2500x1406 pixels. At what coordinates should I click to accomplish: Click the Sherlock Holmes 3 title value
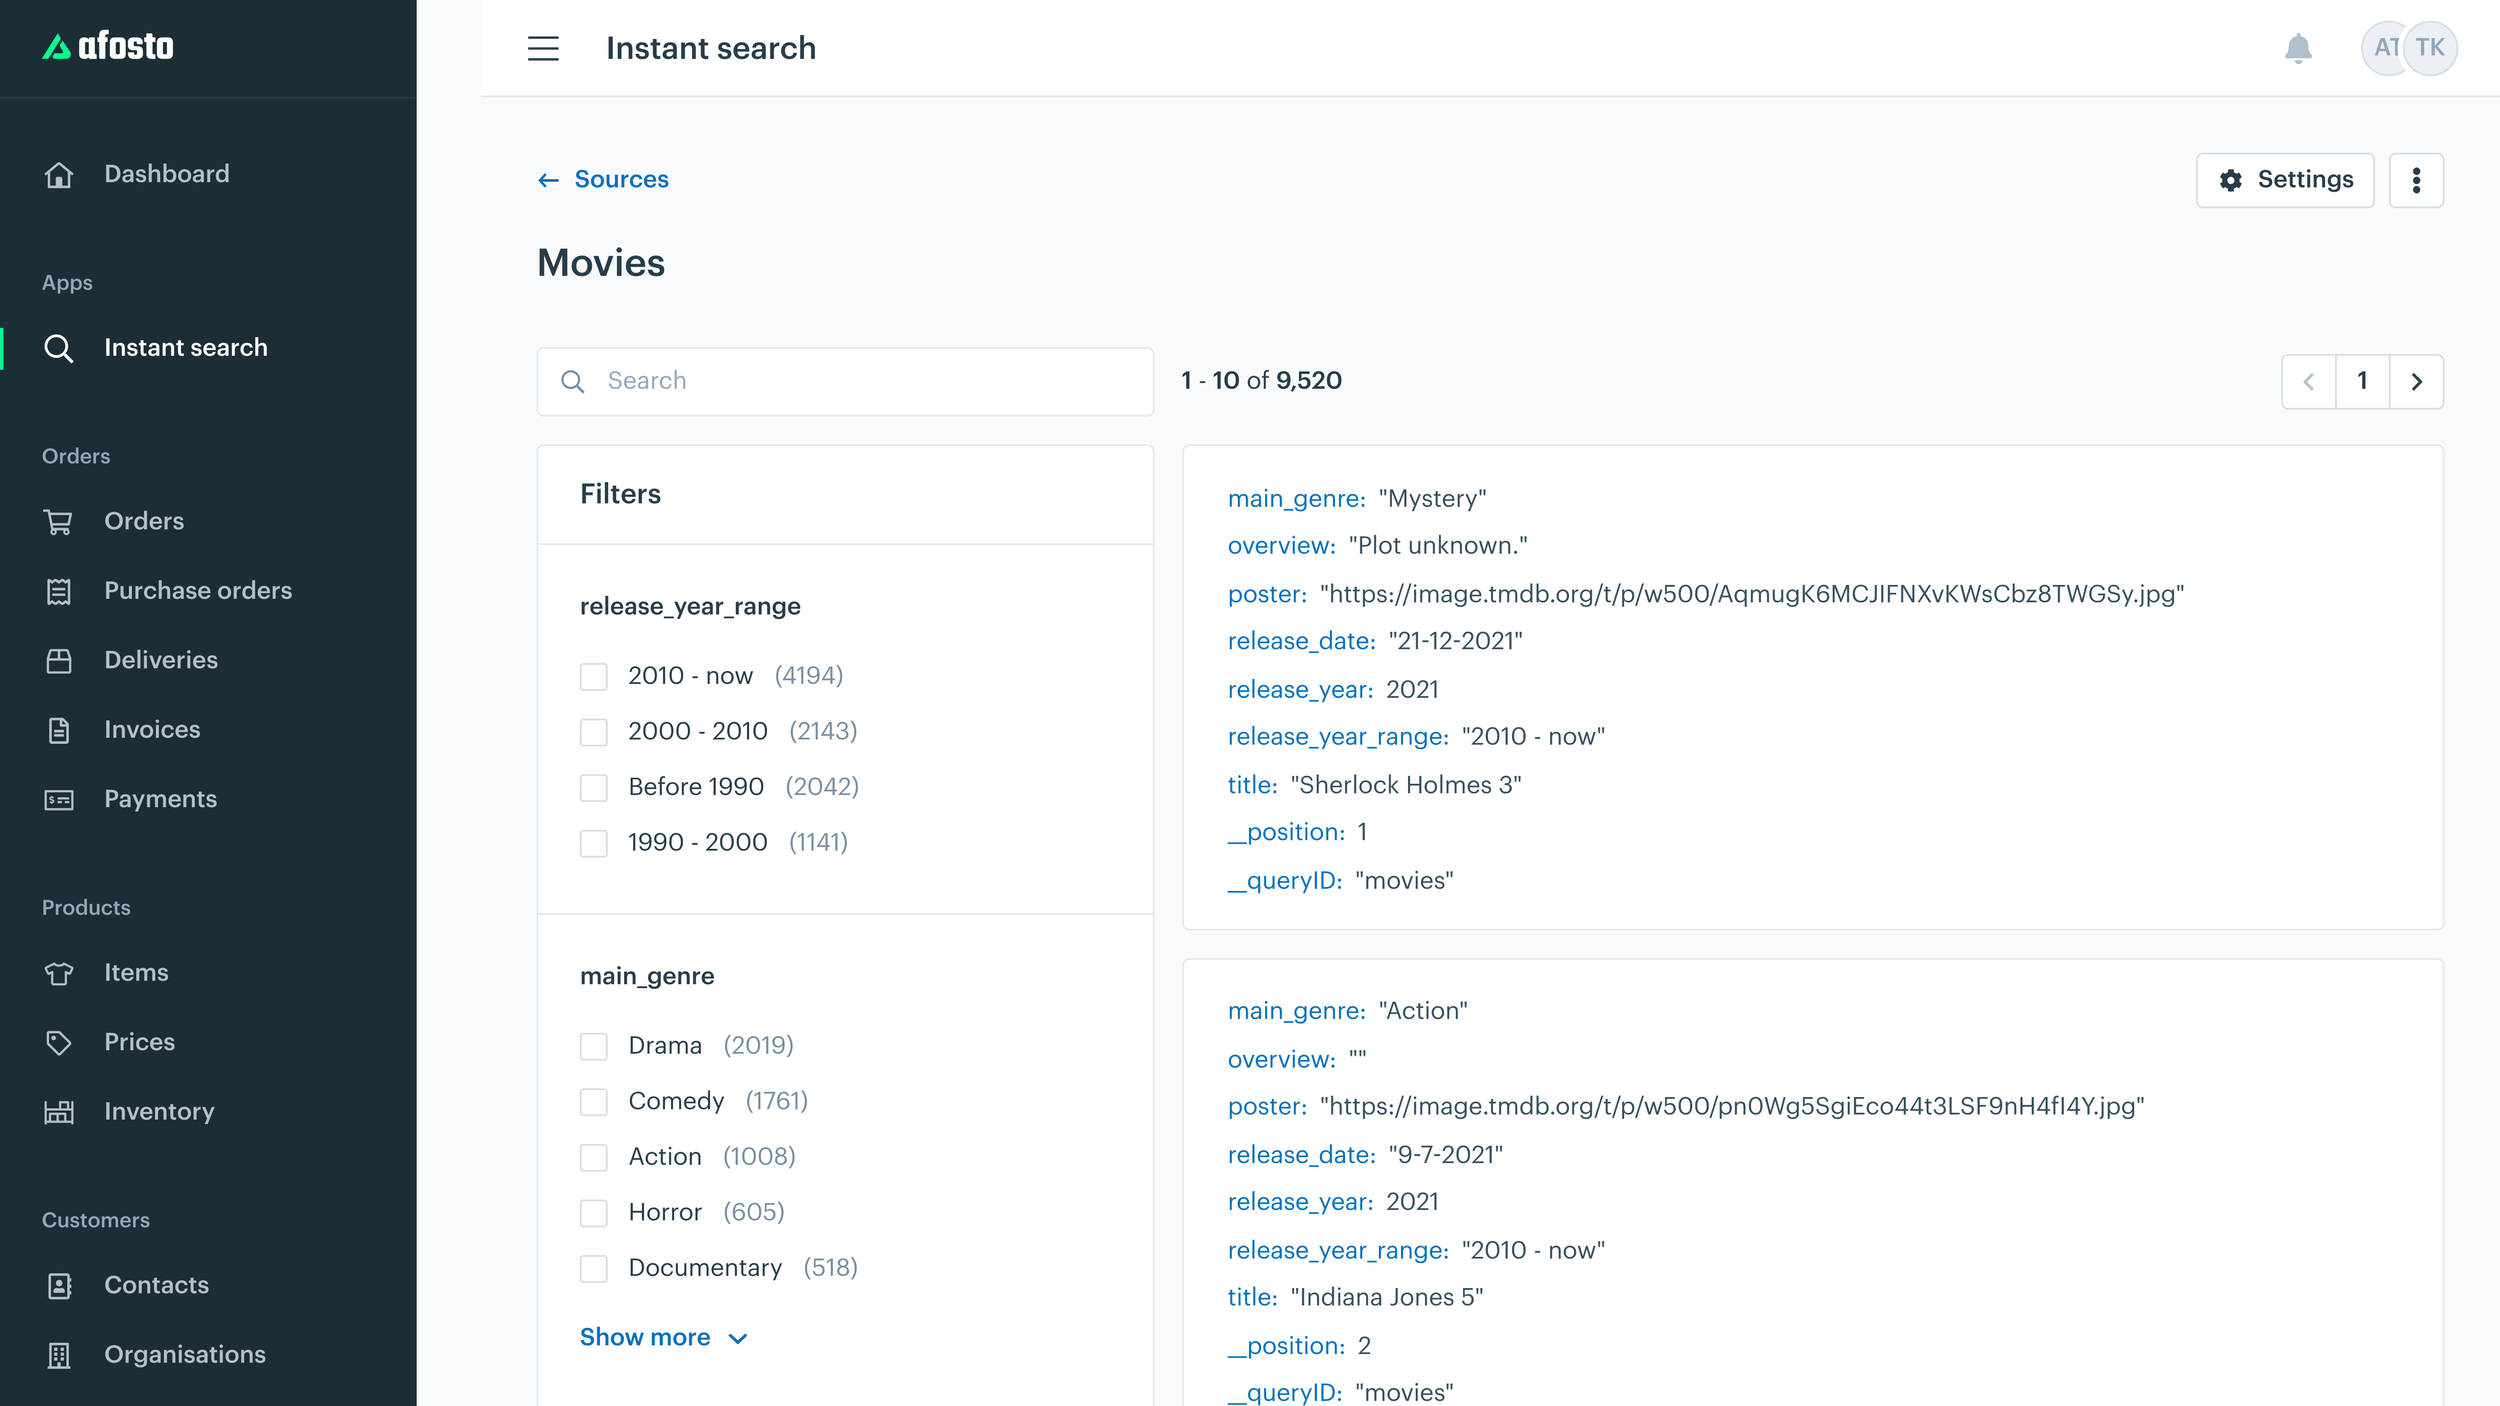click(1406, 785)
